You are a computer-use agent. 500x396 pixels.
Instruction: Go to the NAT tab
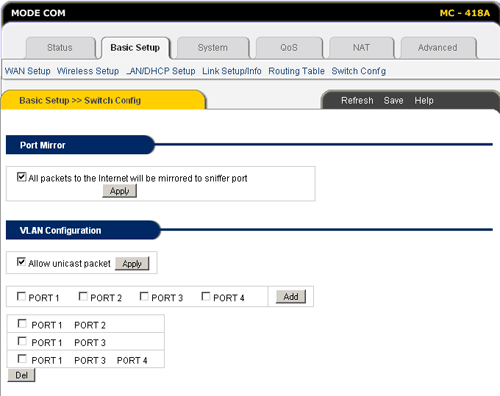coord(361,48)
